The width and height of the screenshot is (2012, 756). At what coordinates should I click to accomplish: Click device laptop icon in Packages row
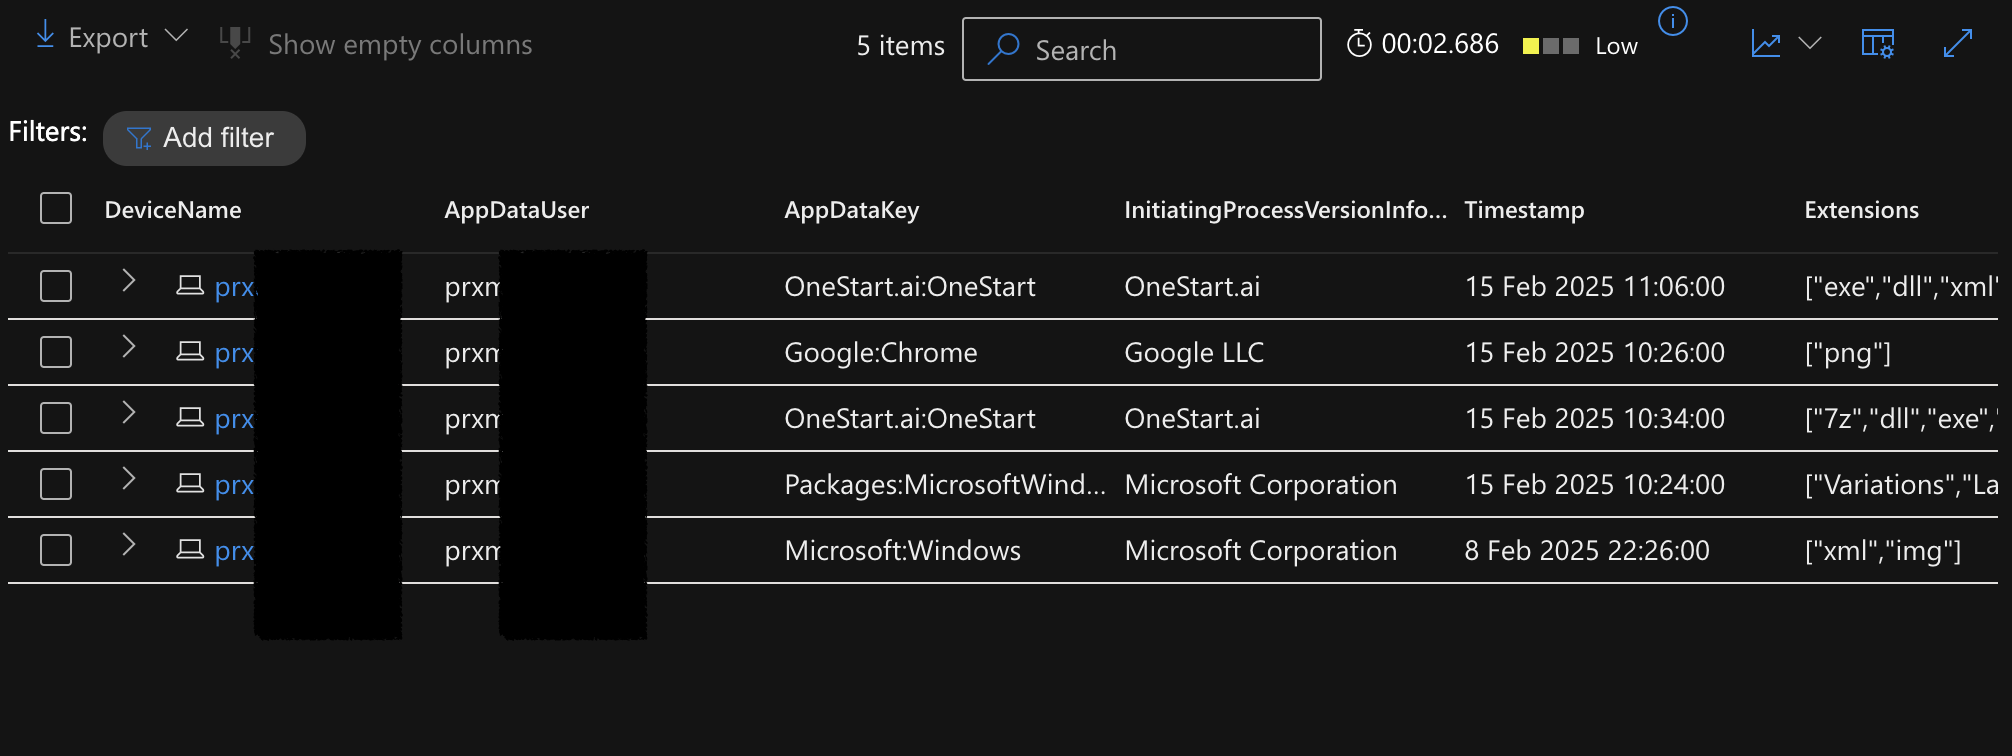click(190, 484)
